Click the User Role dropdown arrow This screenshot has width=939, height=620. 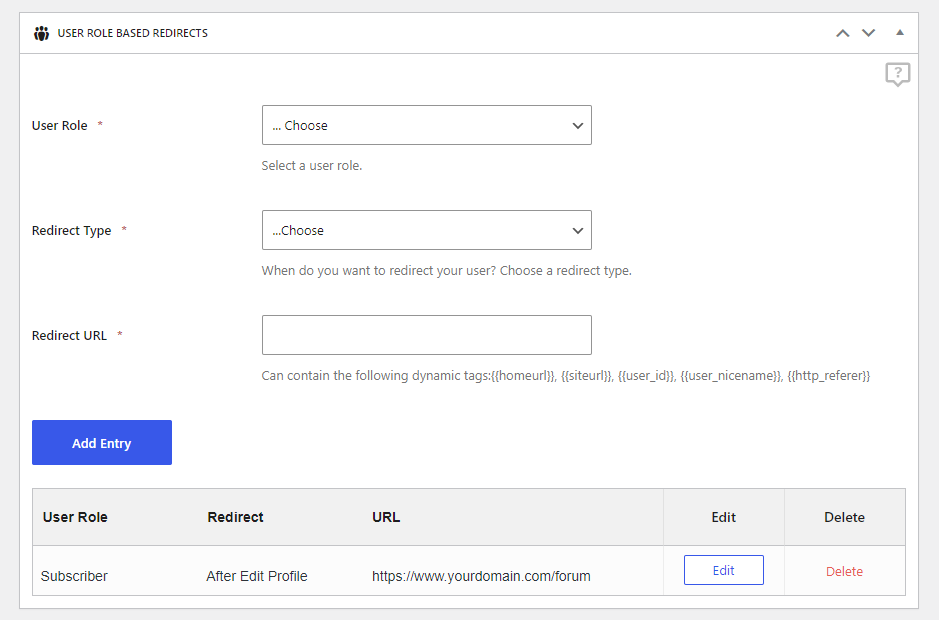coord(577,126)
